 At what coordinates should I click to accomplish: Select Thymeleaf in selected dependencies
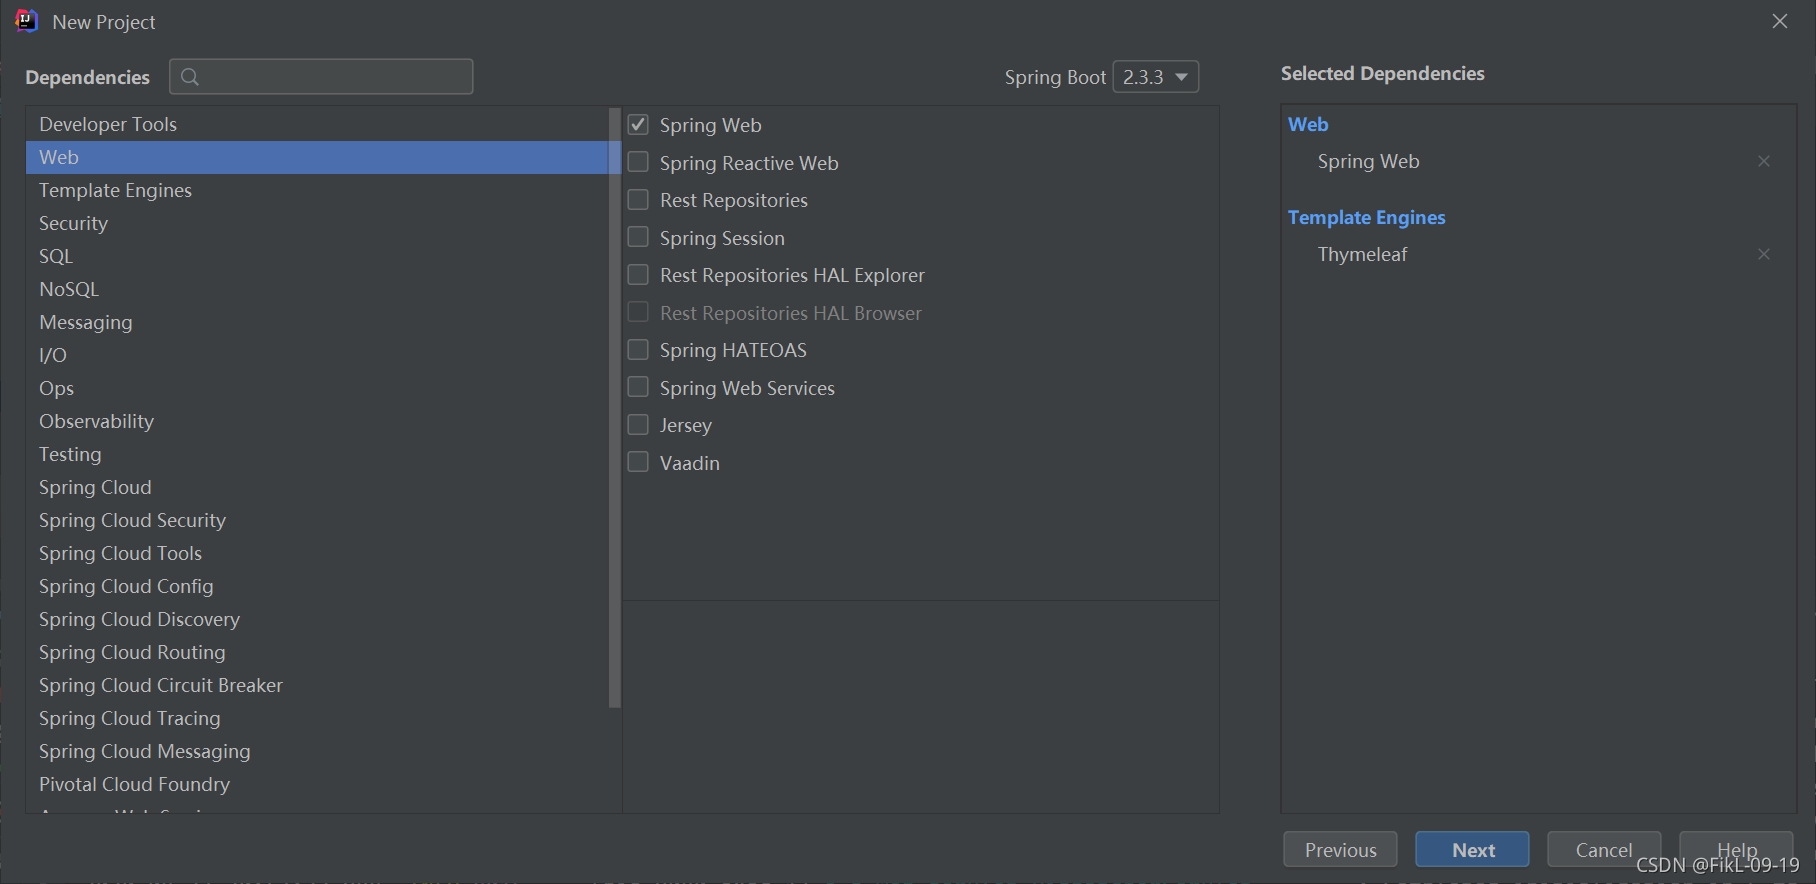coord(1362,254)
